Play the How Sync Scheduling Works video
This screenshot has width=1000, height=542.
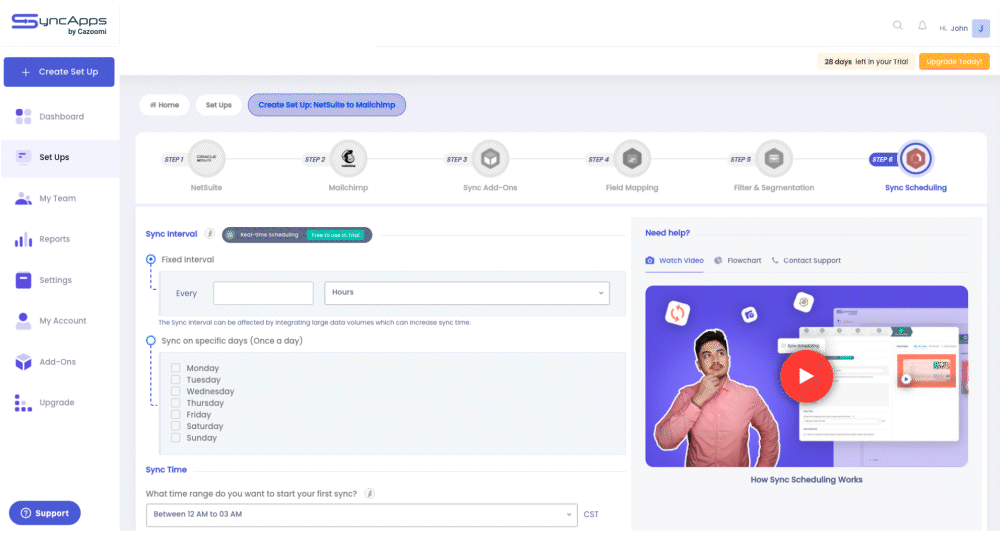click(x=806, y=376)
